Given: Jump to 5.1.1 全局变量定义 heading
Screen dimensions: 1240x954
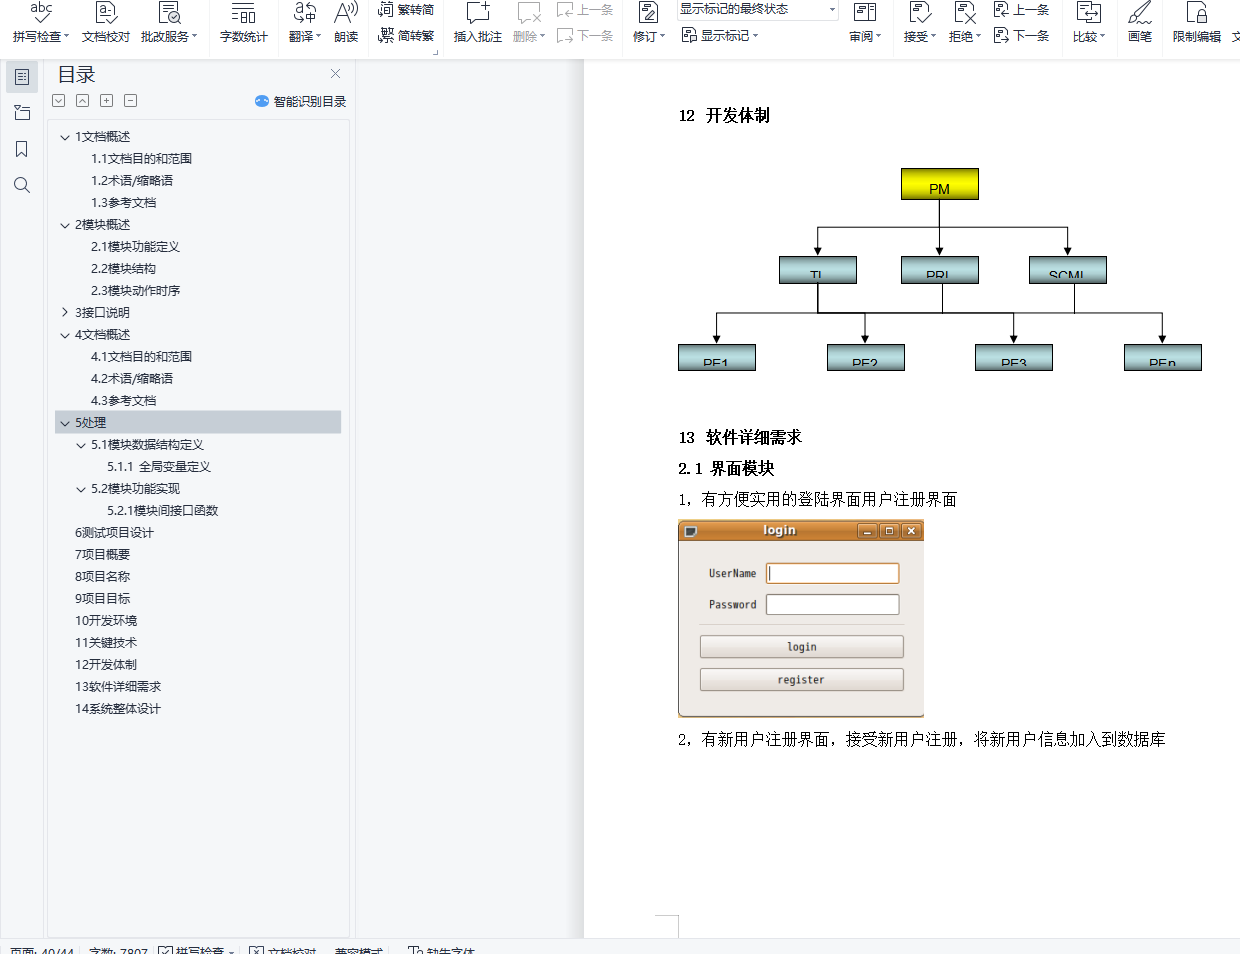Looking at the screenshot, I should (x=159, y=467).
